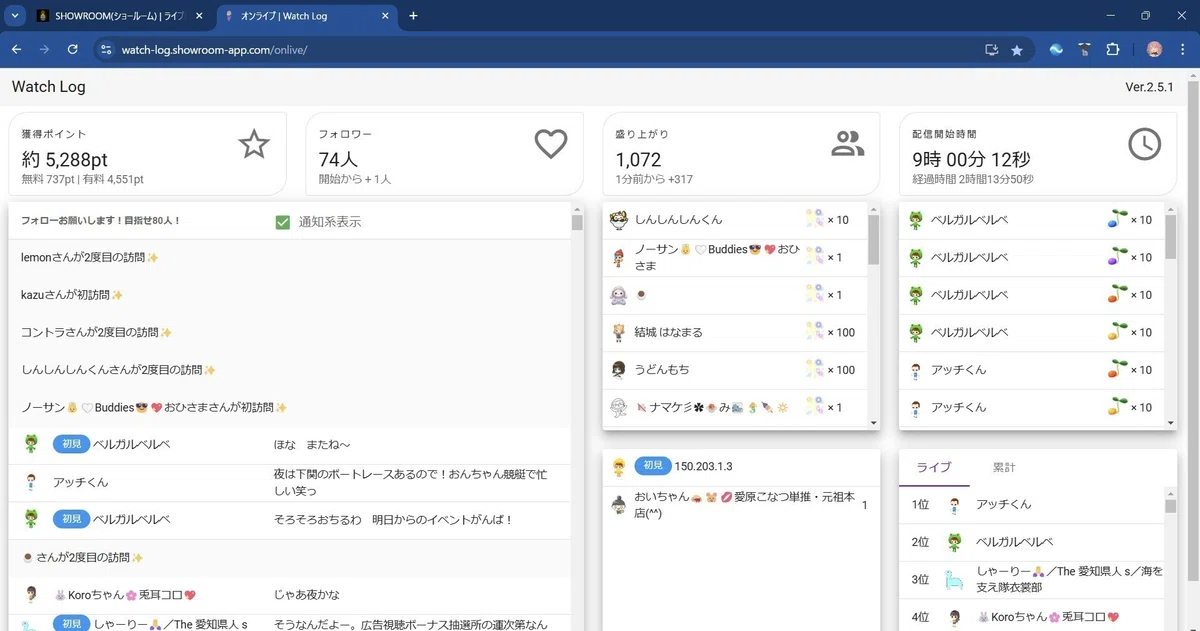Click the Ver.2.5.1 version label
Image resolution: width=1200 pixels, height=631 pixels.
coord(1149,87)
